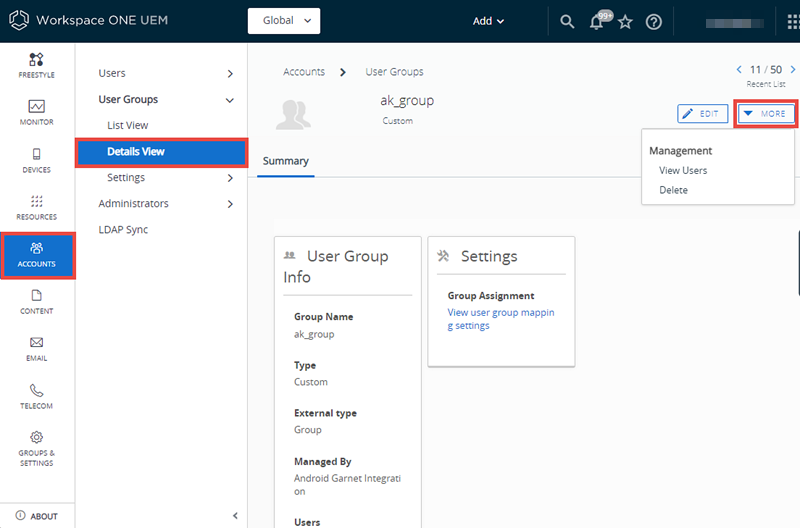
Task: Click the Managed By value Android Garnet Integration
Action: point(347,485)
